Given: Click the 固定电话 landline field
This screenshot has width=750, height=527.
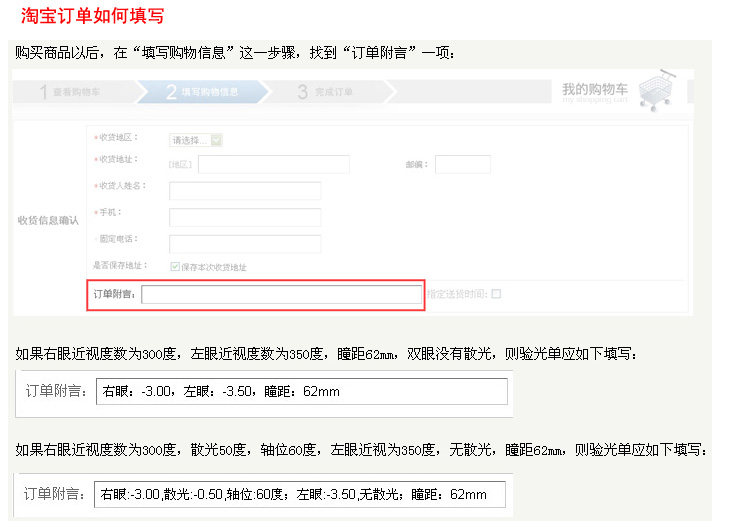Looking at the screenshot, I should (245, 244).
